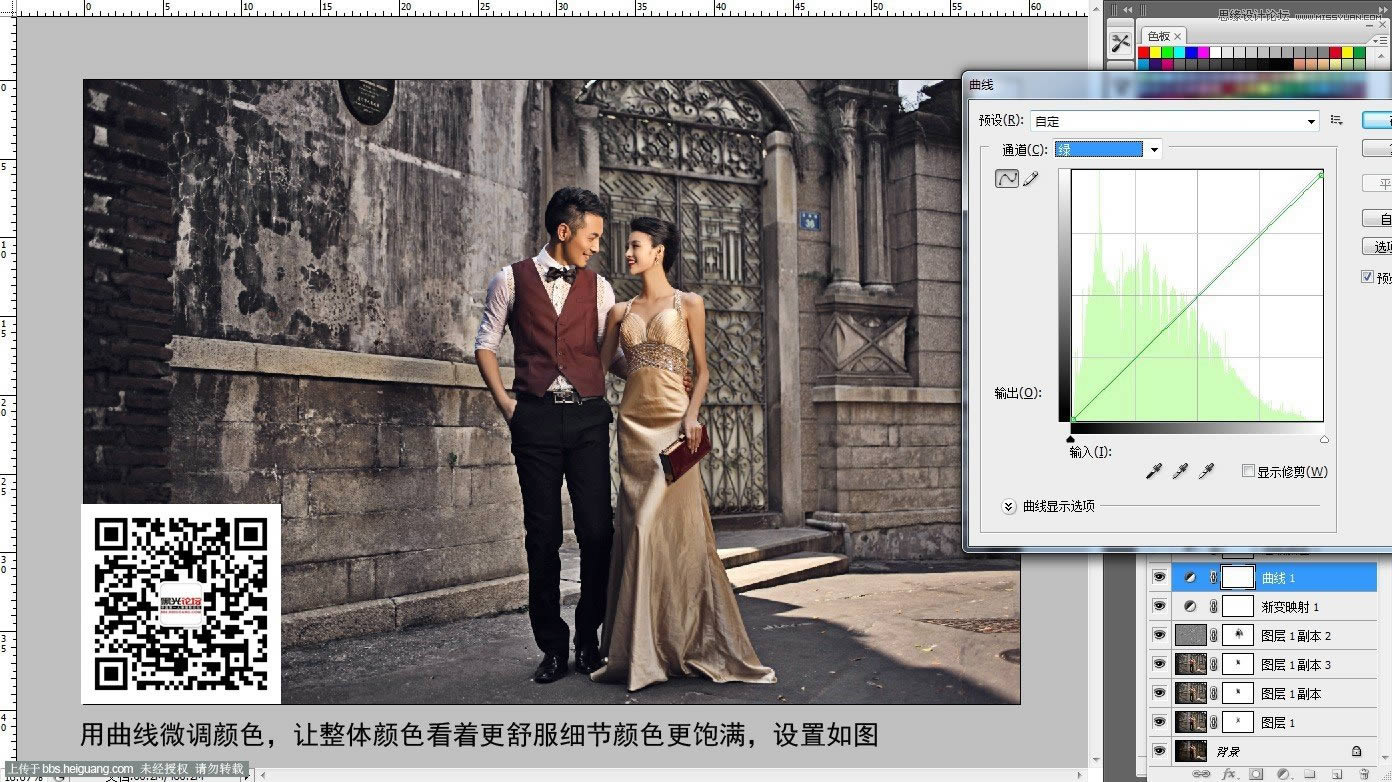1392x782 pixels.
Task: Click the adjustment icon of 渐变映射 1
Action: [x=1190, y=607]
